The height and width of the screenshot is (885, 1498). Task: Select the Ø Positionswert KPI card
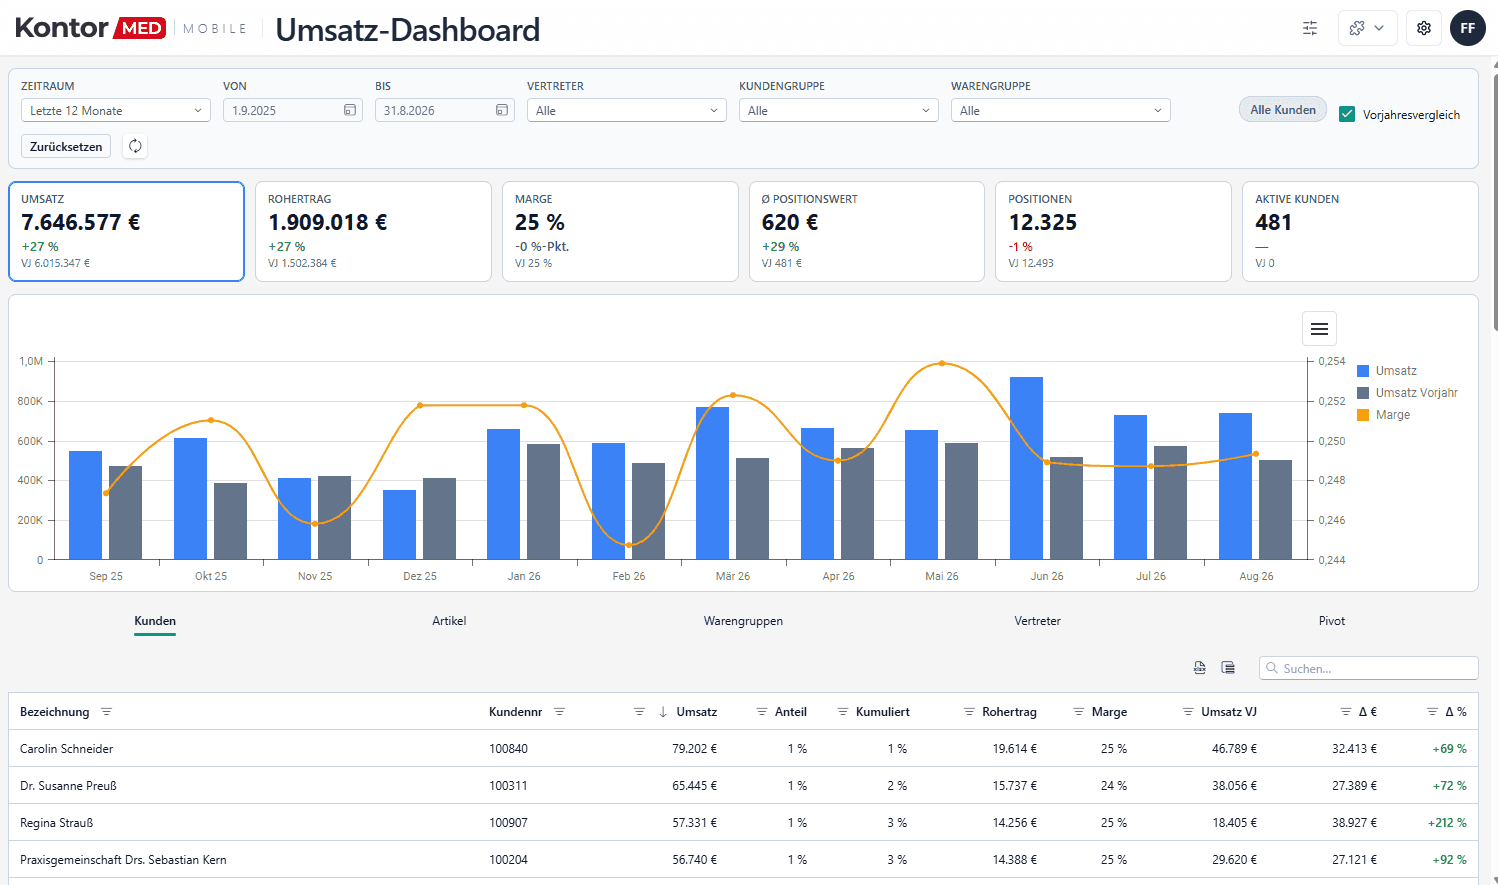(x=867, y=231)
